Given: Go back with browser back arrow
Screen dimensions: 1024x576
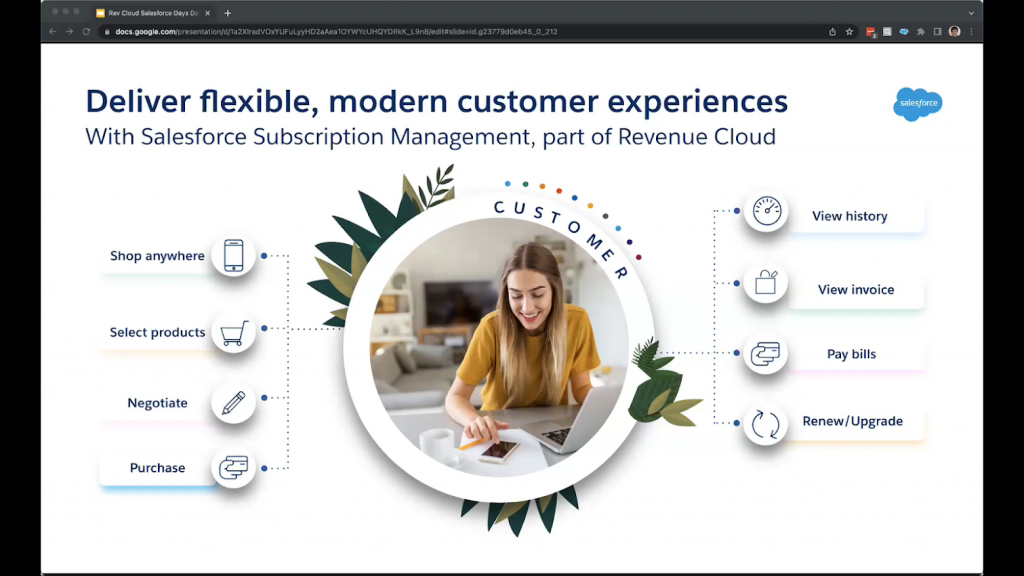Looking at the screenshot, I should 52,31.
